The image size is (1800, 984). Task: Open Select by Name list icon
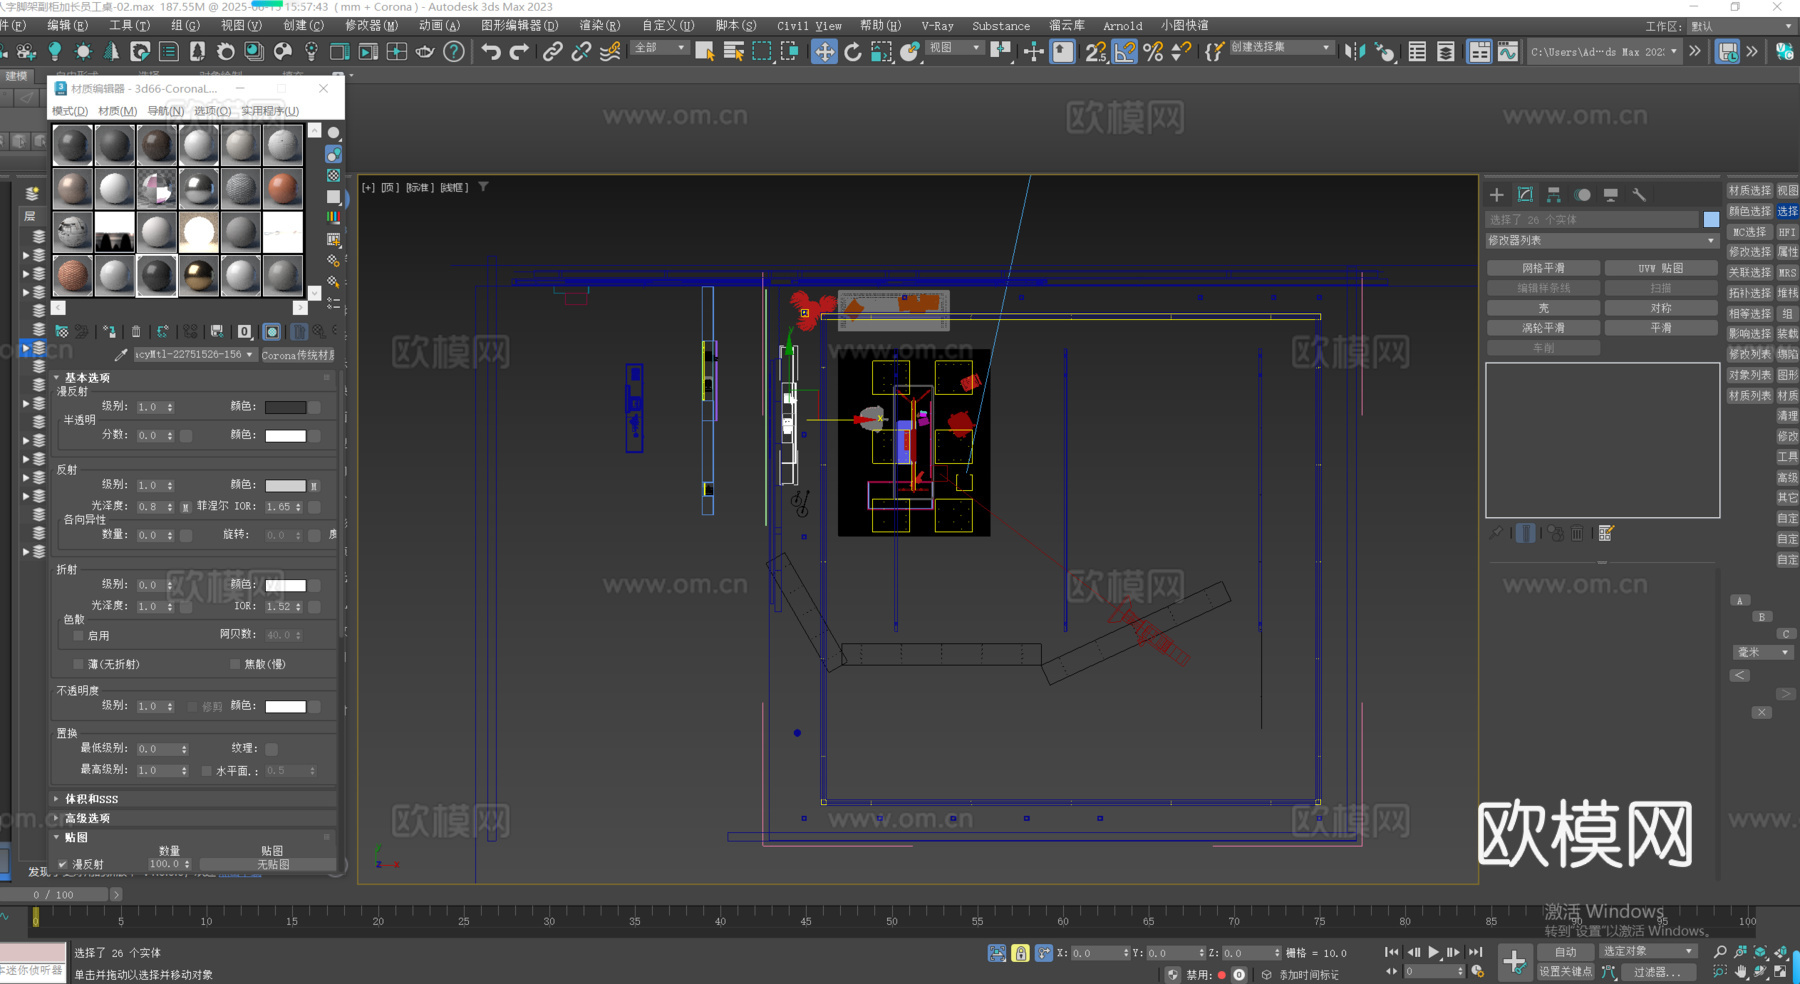pyautogui.click(x=733, y=51)
